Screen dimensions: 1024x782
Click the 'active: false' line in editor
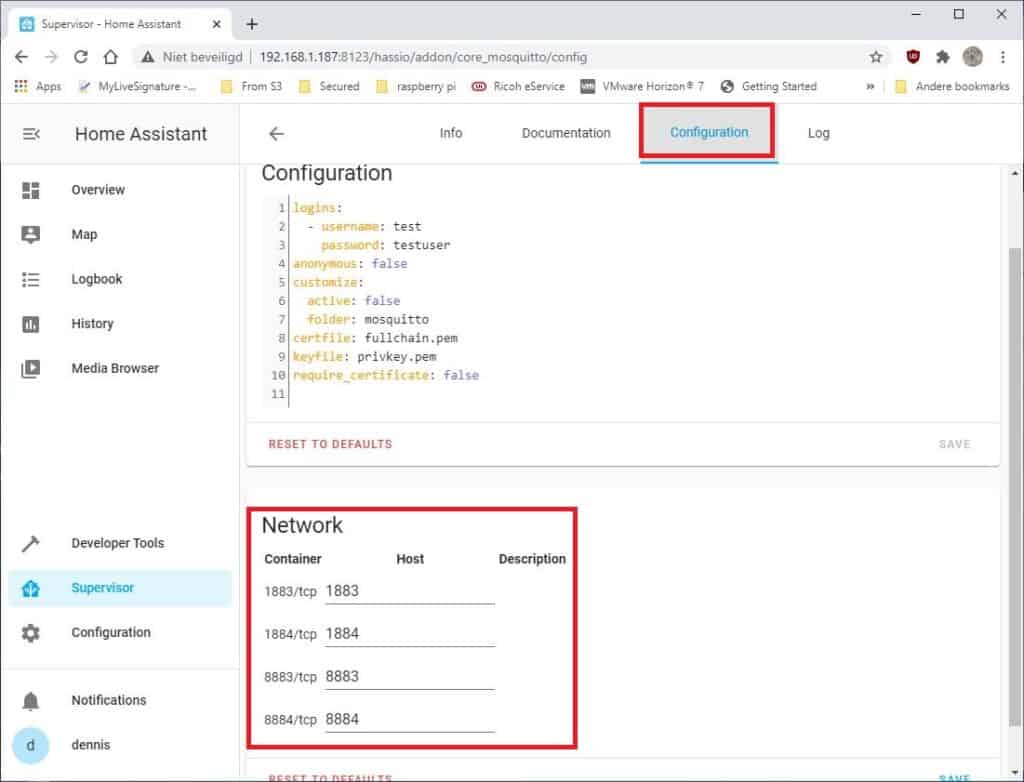(353, 301)
